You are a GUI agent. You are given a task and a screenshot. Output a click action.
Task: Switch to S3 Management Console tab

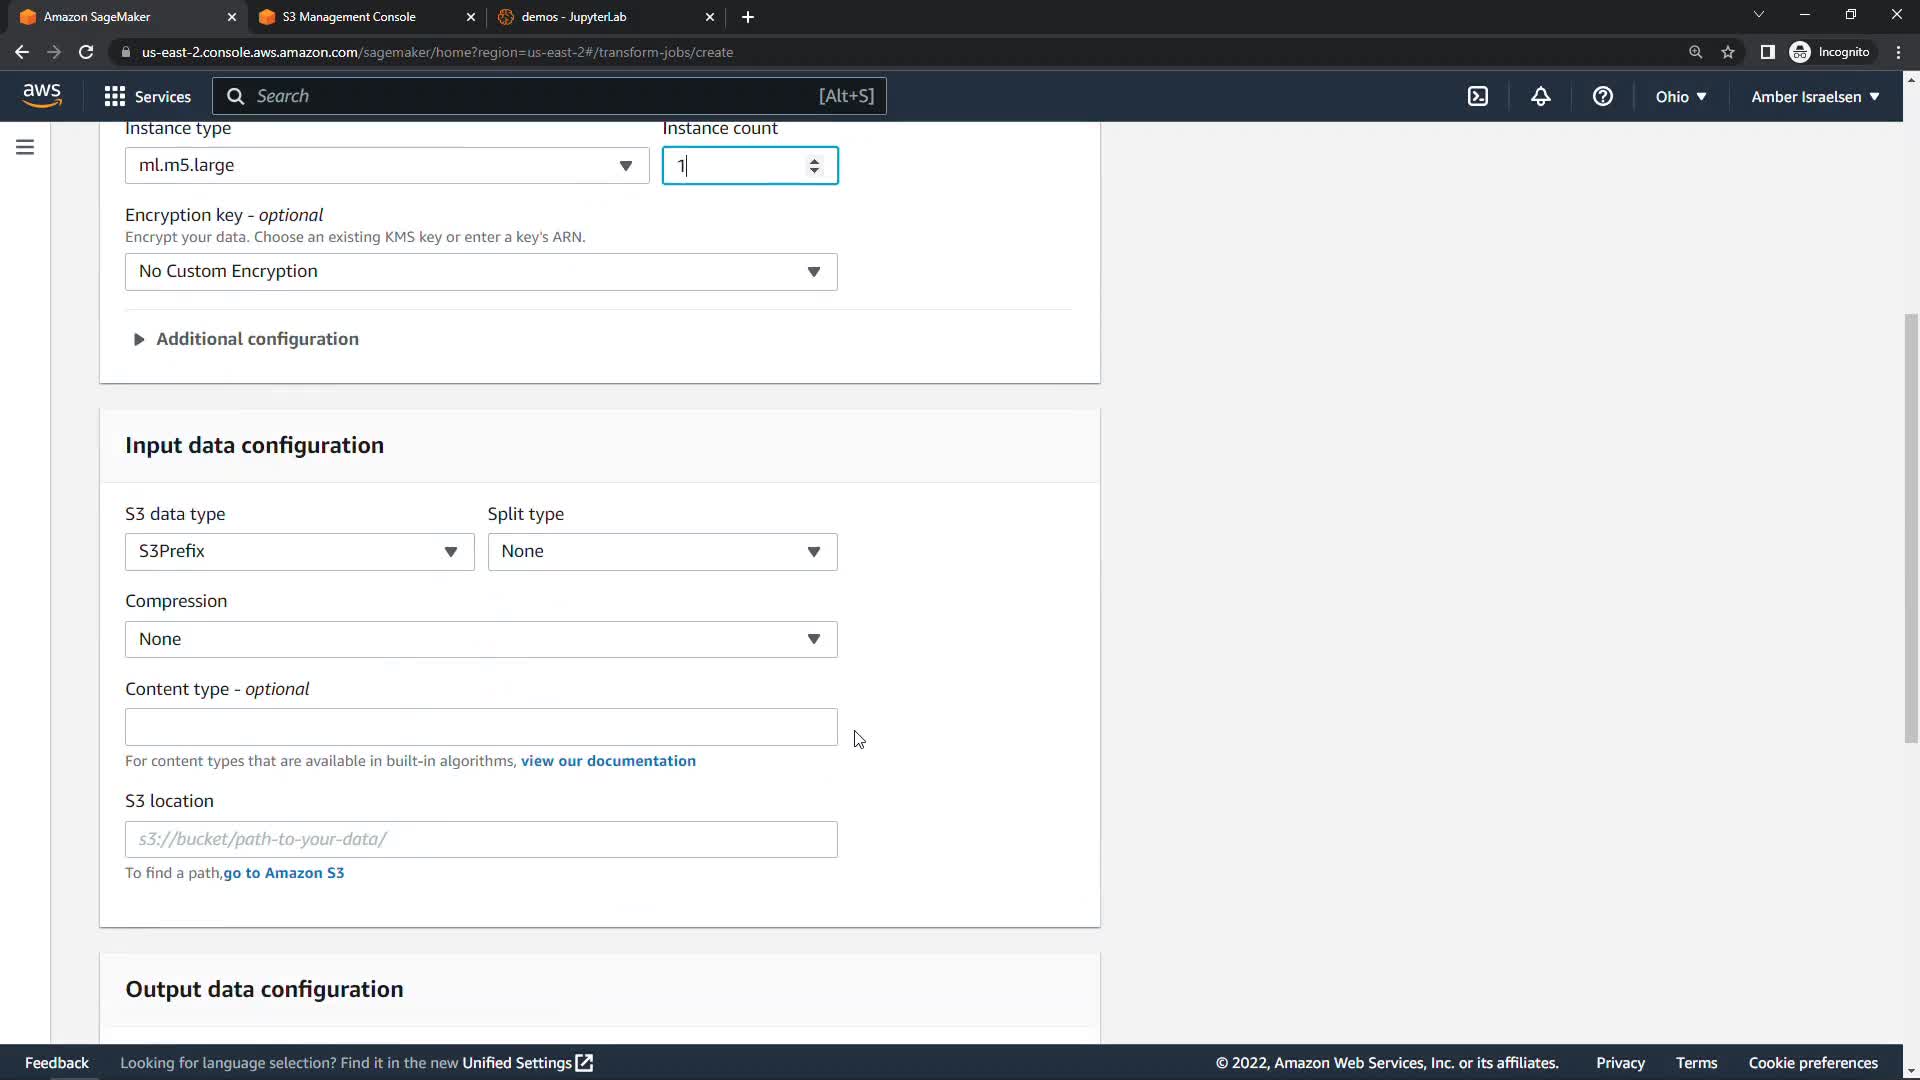(x=349, y=17)
